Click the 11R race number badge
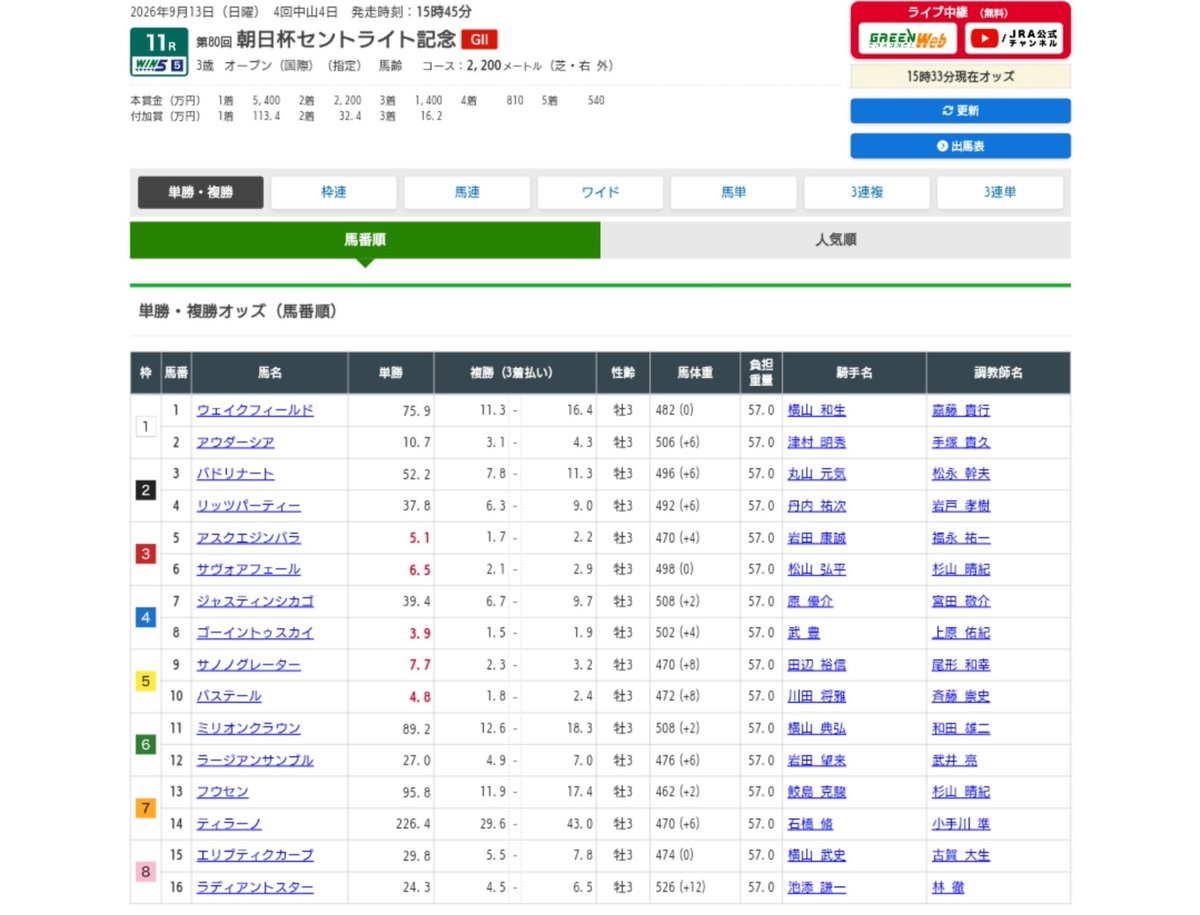 (158, 42)
